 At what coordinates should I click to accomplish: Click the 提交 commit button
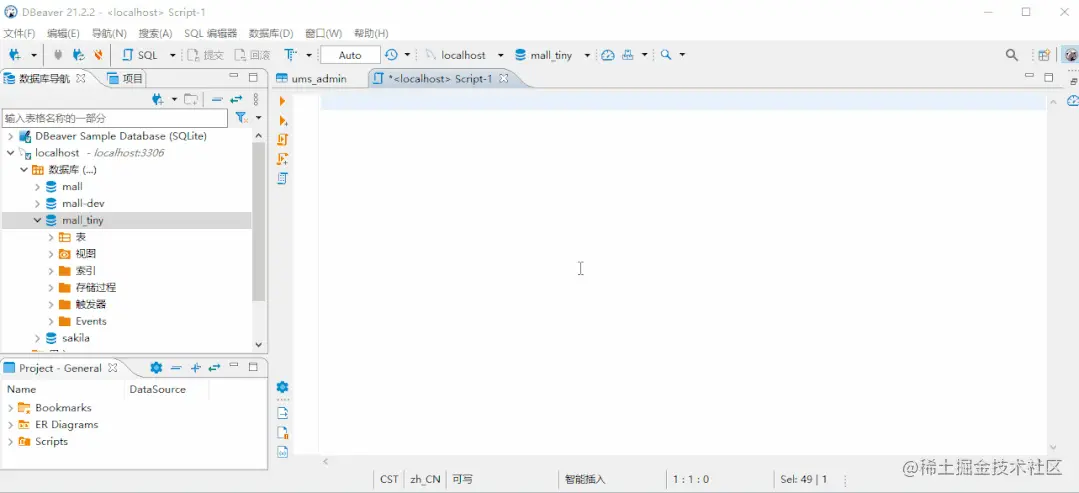point(206,55)
